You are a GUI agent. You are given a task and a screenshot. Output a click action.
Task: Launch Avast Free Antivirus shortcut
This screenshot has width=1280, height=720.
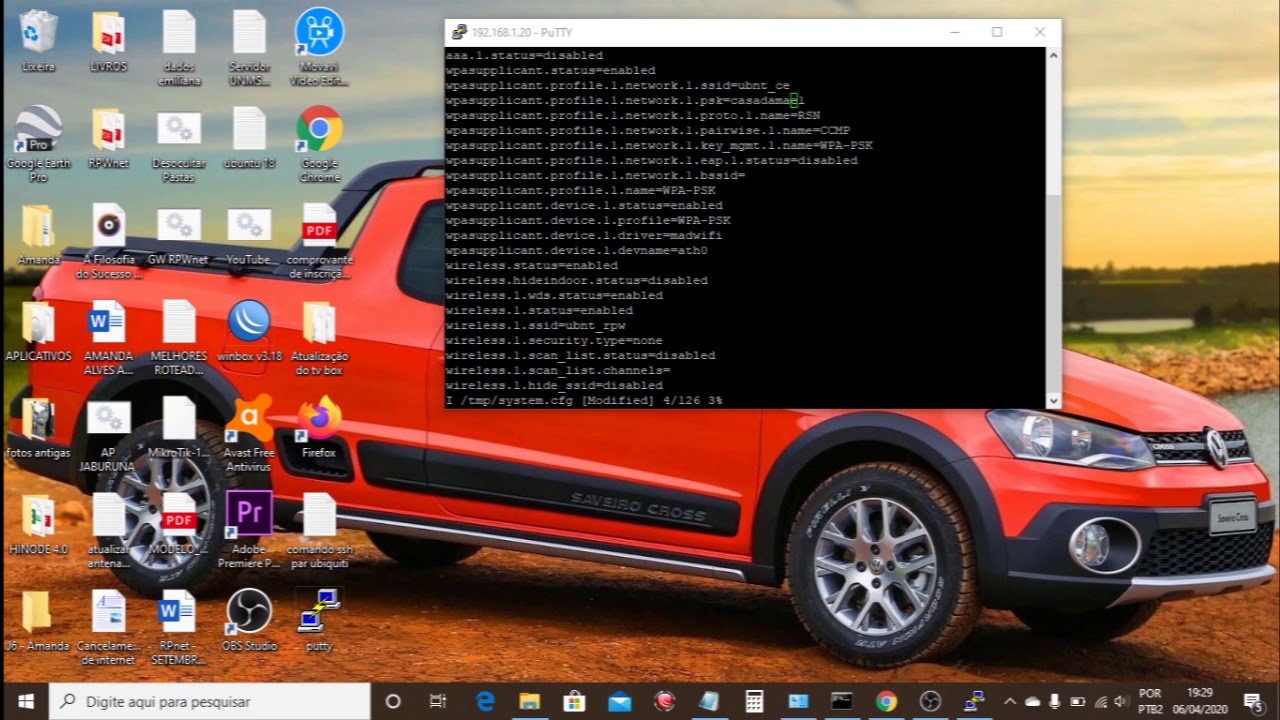[249, 435]
